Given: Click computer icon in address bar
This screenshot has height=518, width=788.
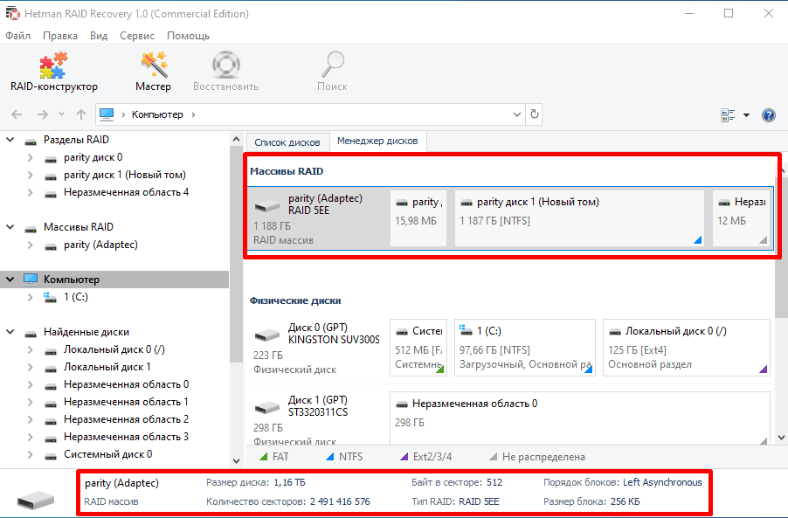Looking at the screenshot, I should [x=107, y=115].
